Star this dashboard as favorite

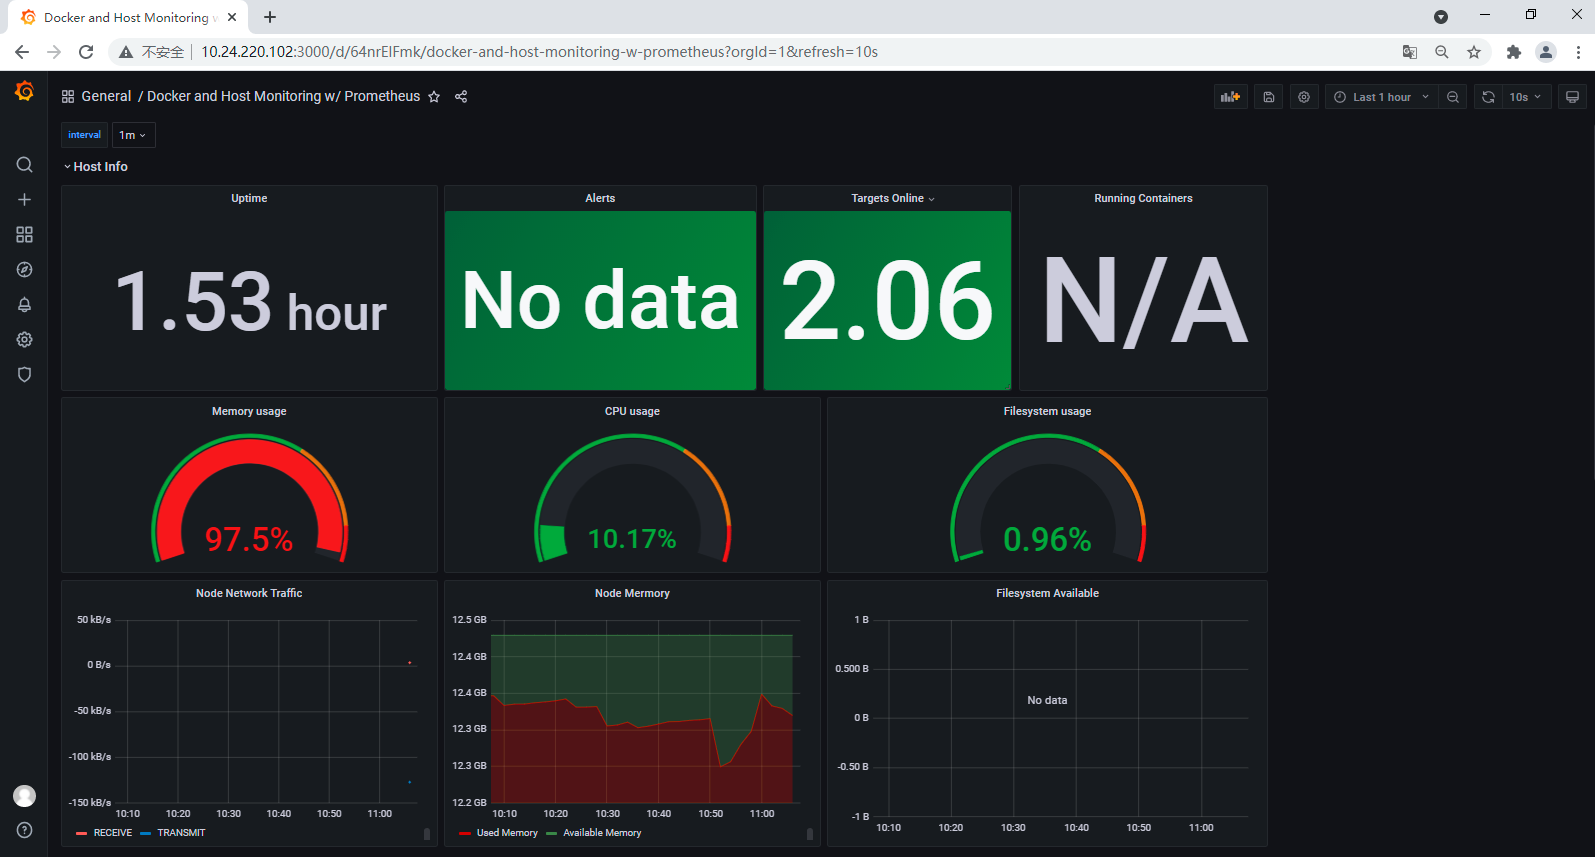click(434, 97)
